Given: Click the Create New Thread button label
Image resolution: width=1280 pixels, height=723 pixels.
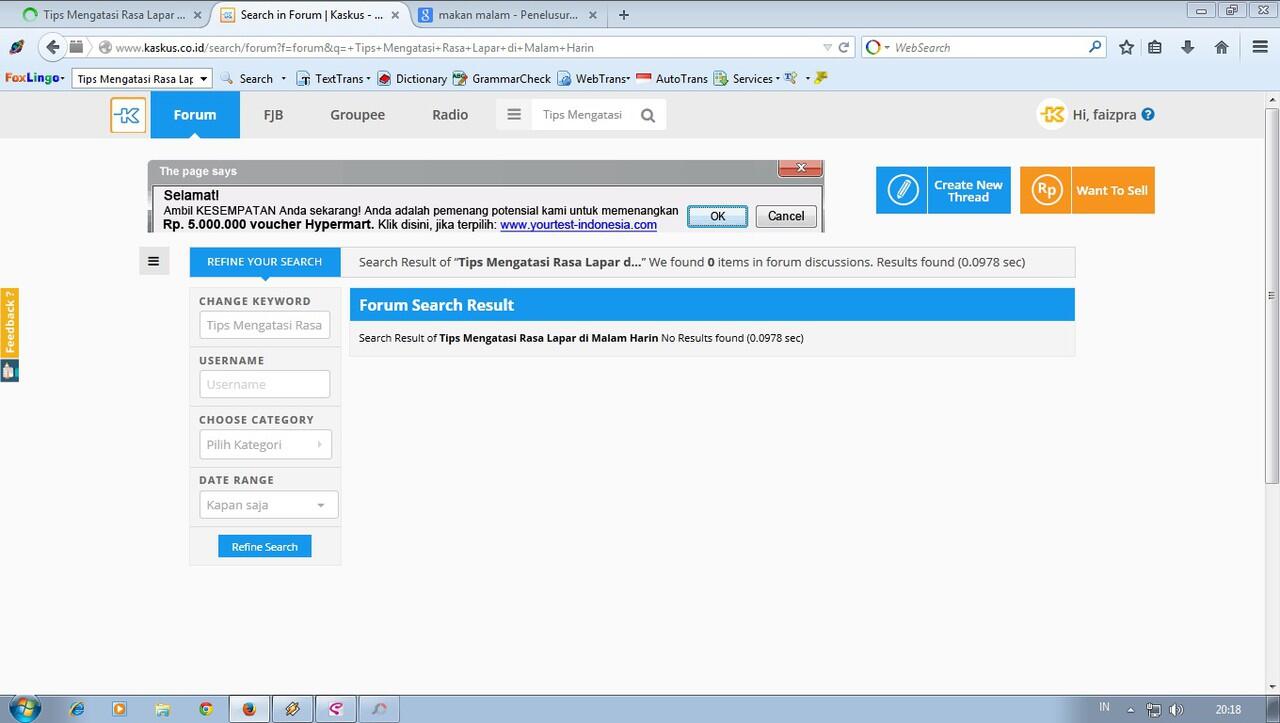Looking at the screenshot, I should coord(968,191).
